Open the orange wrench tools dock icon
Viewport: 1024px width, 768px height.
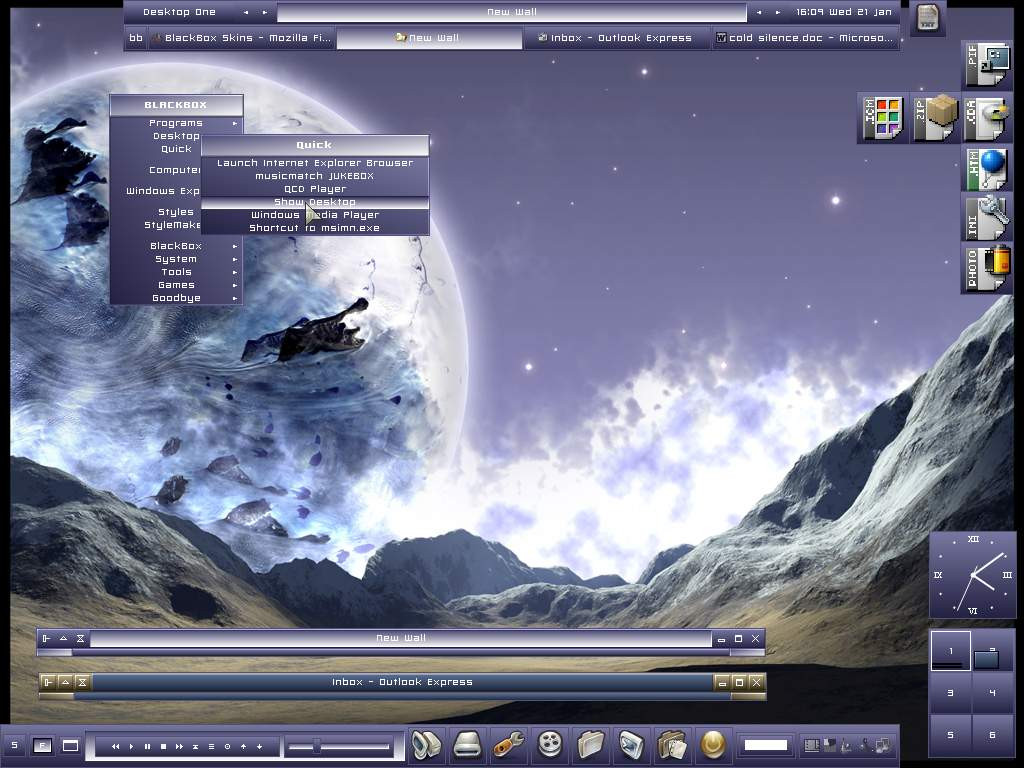[x=509, y=744]
